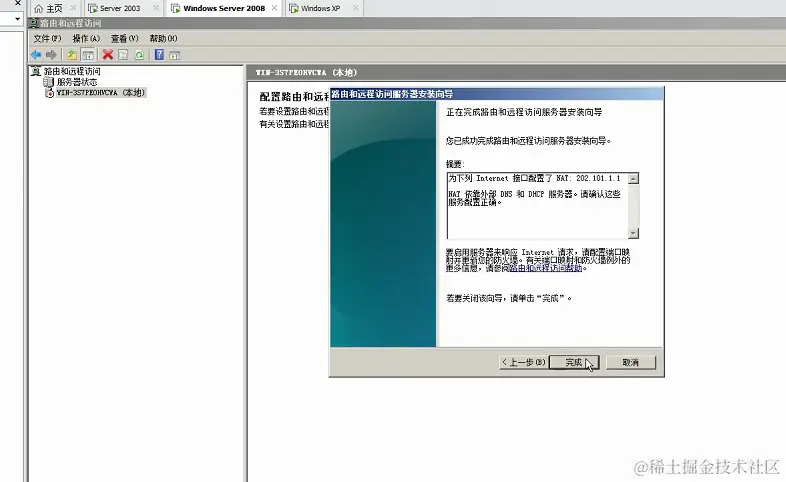
Task: Close the Windows XP tab
Action: pos(355,8)
